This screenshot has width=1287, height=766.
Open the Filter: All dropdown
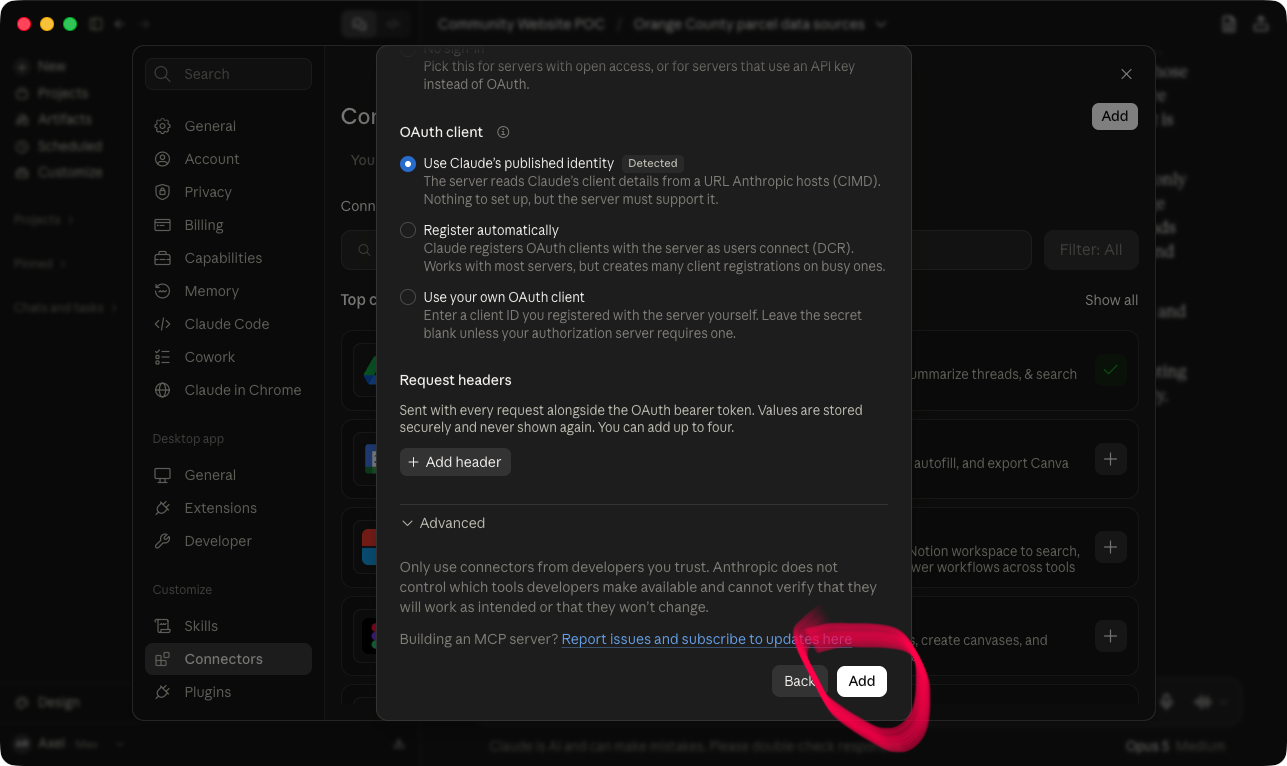pos(1091,250)
